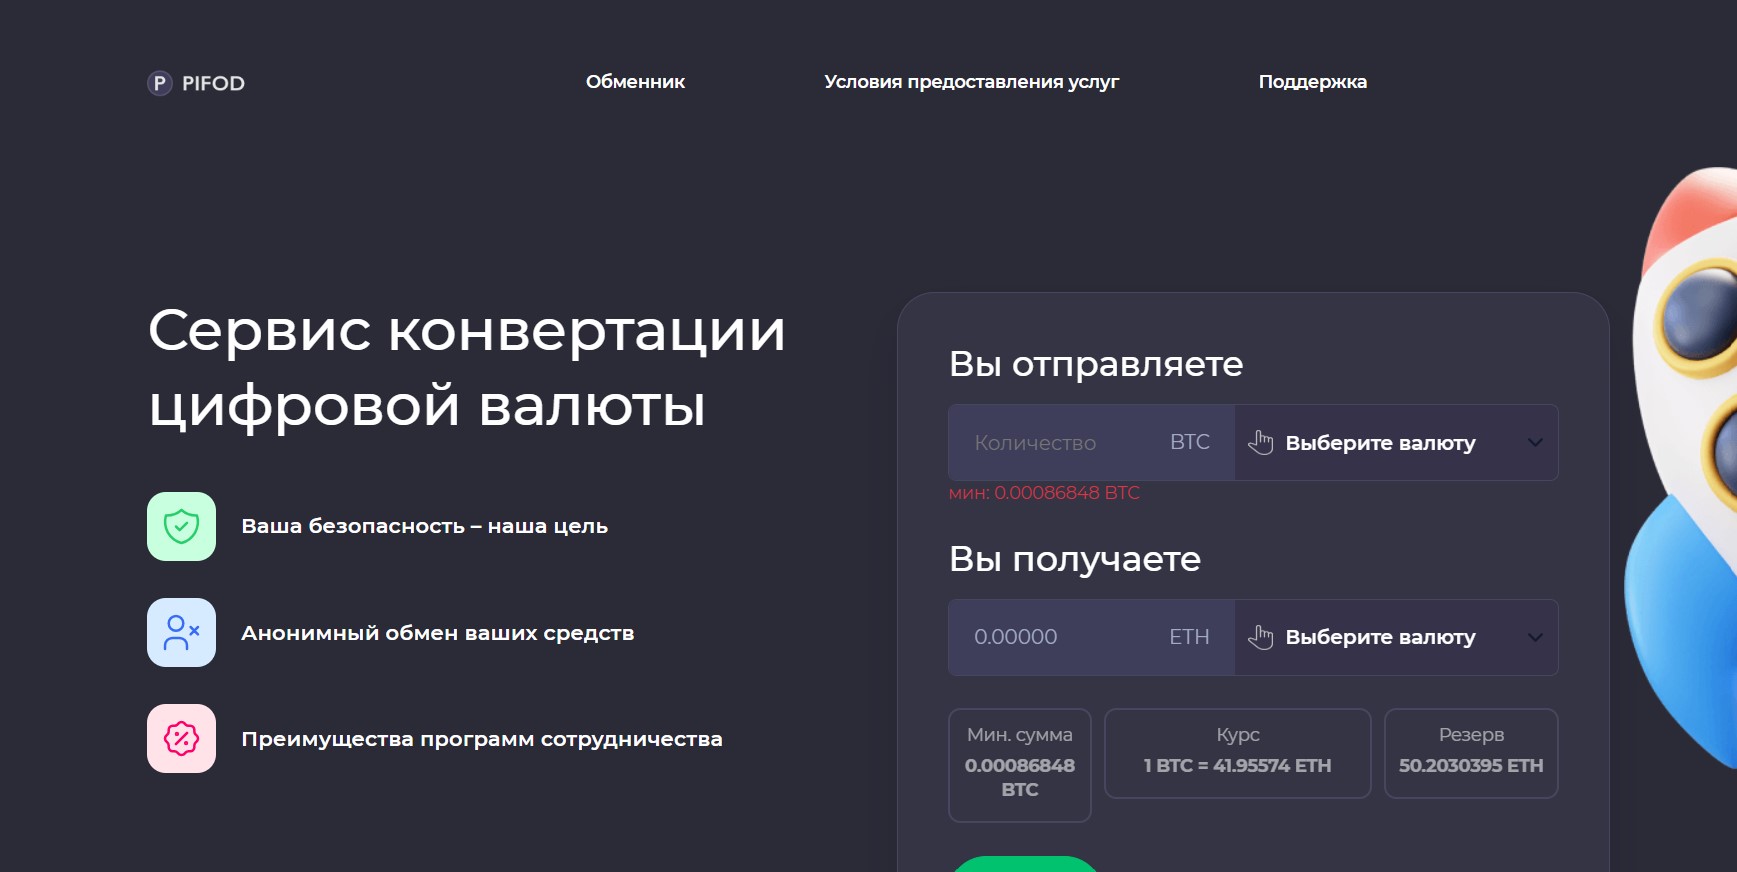Click the BTC label in send field
The width and height of the screenshot is (1737, 872).
click(x=1189, y=442)
